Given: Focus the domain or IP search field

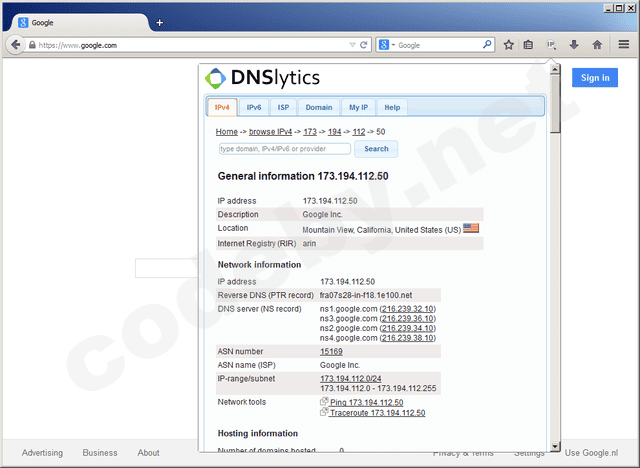Looking at the screenshot, I should click(285, 149).
